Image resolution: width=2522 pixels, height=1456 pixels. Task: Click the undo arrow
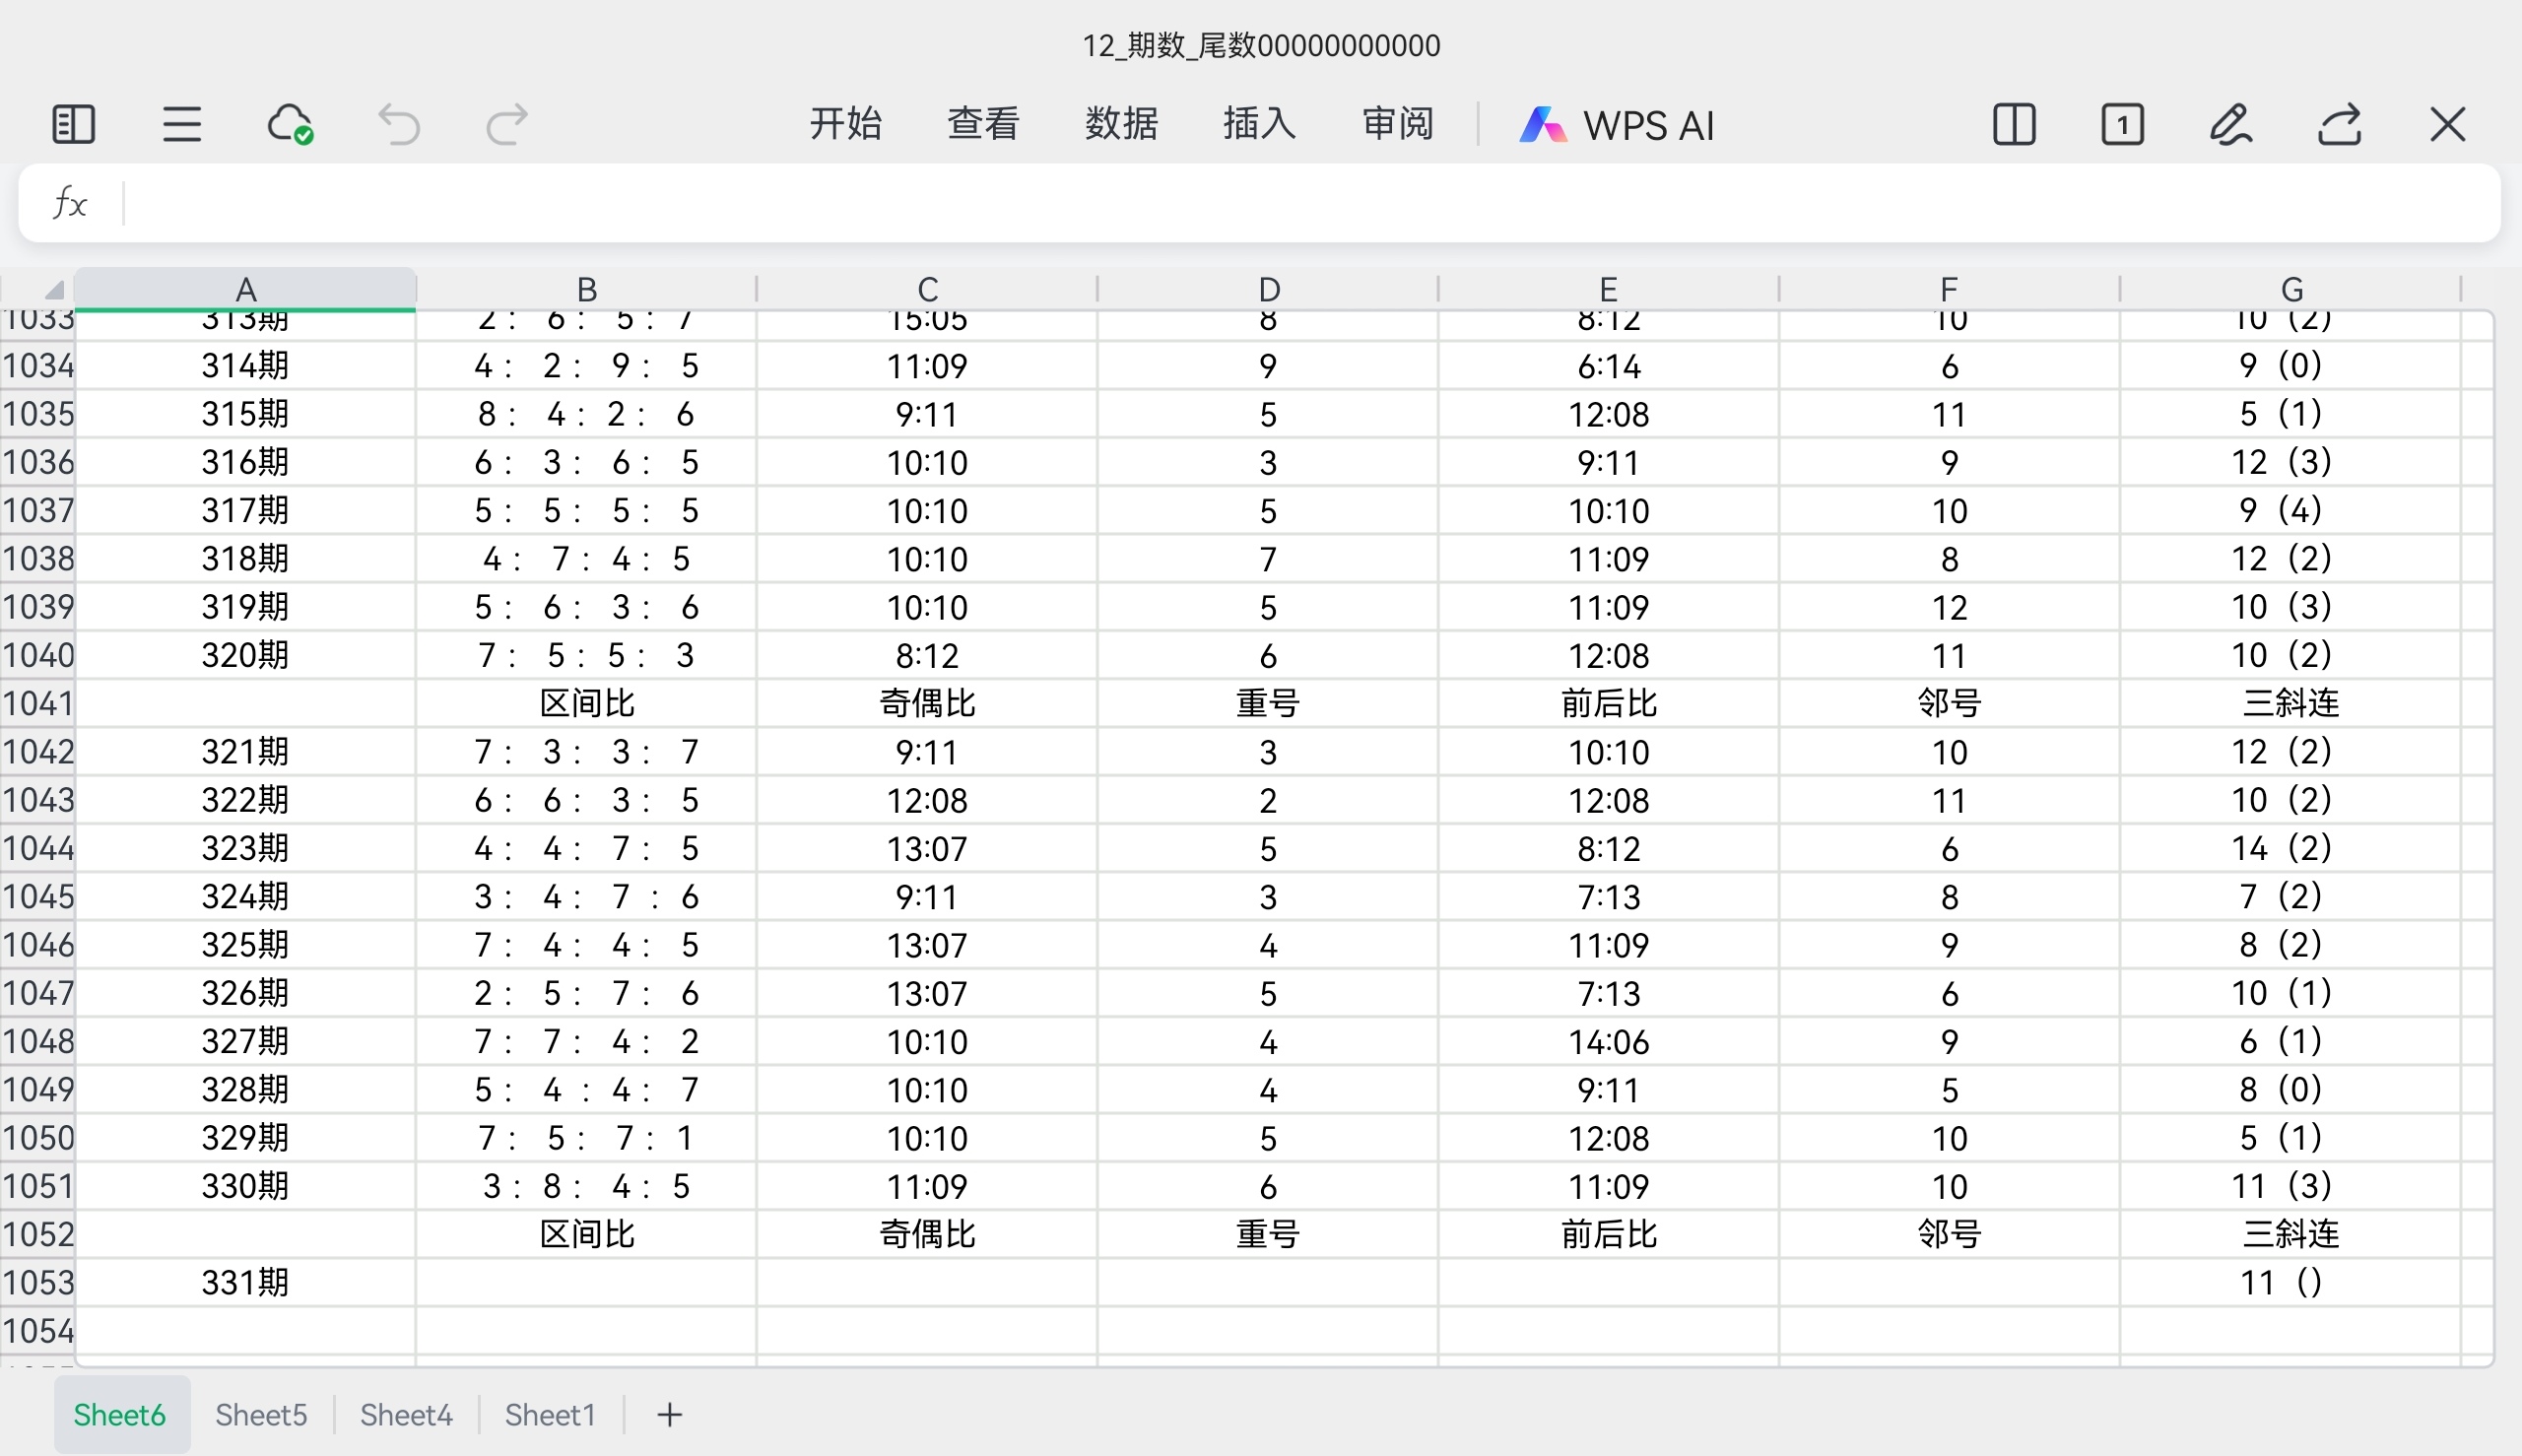tap(398, 125)
